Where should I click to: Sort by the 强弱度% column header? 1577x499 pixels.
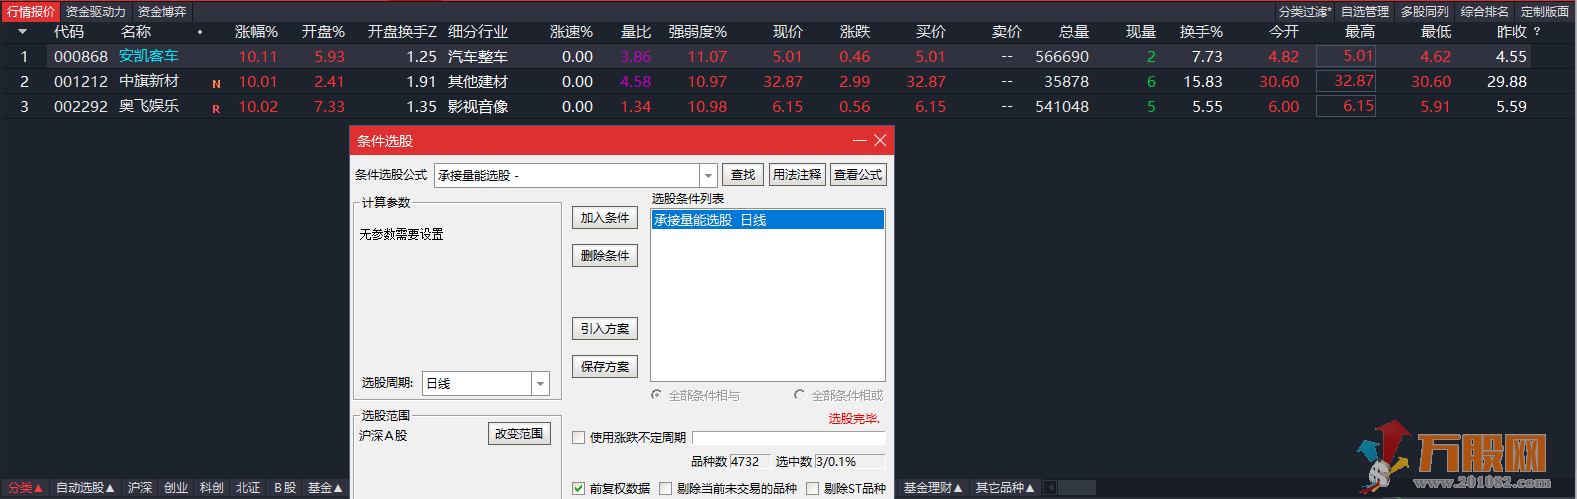(697, 32)
